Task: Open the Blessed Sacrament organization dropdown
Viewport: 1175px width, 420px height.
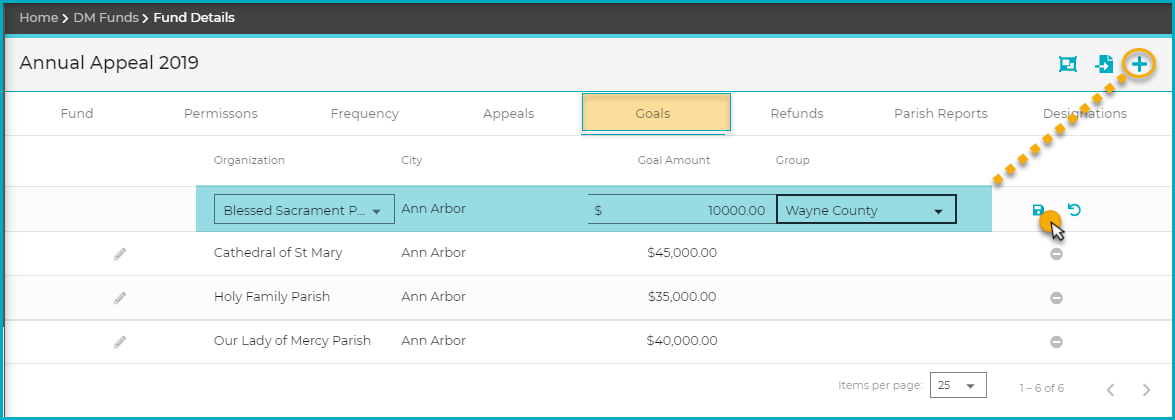Action: point(304,209)
